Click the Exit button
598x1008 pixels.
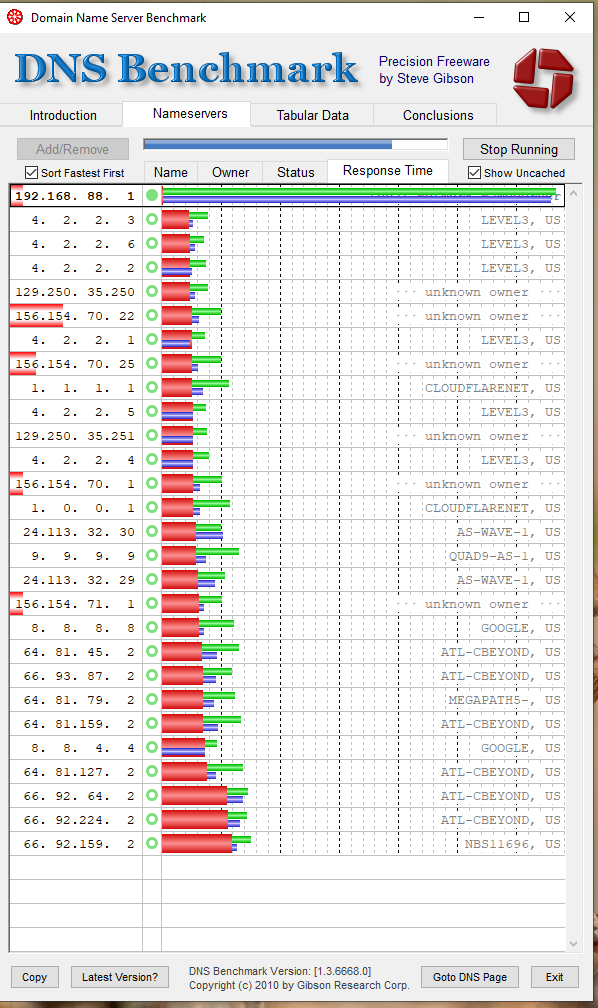555,977
